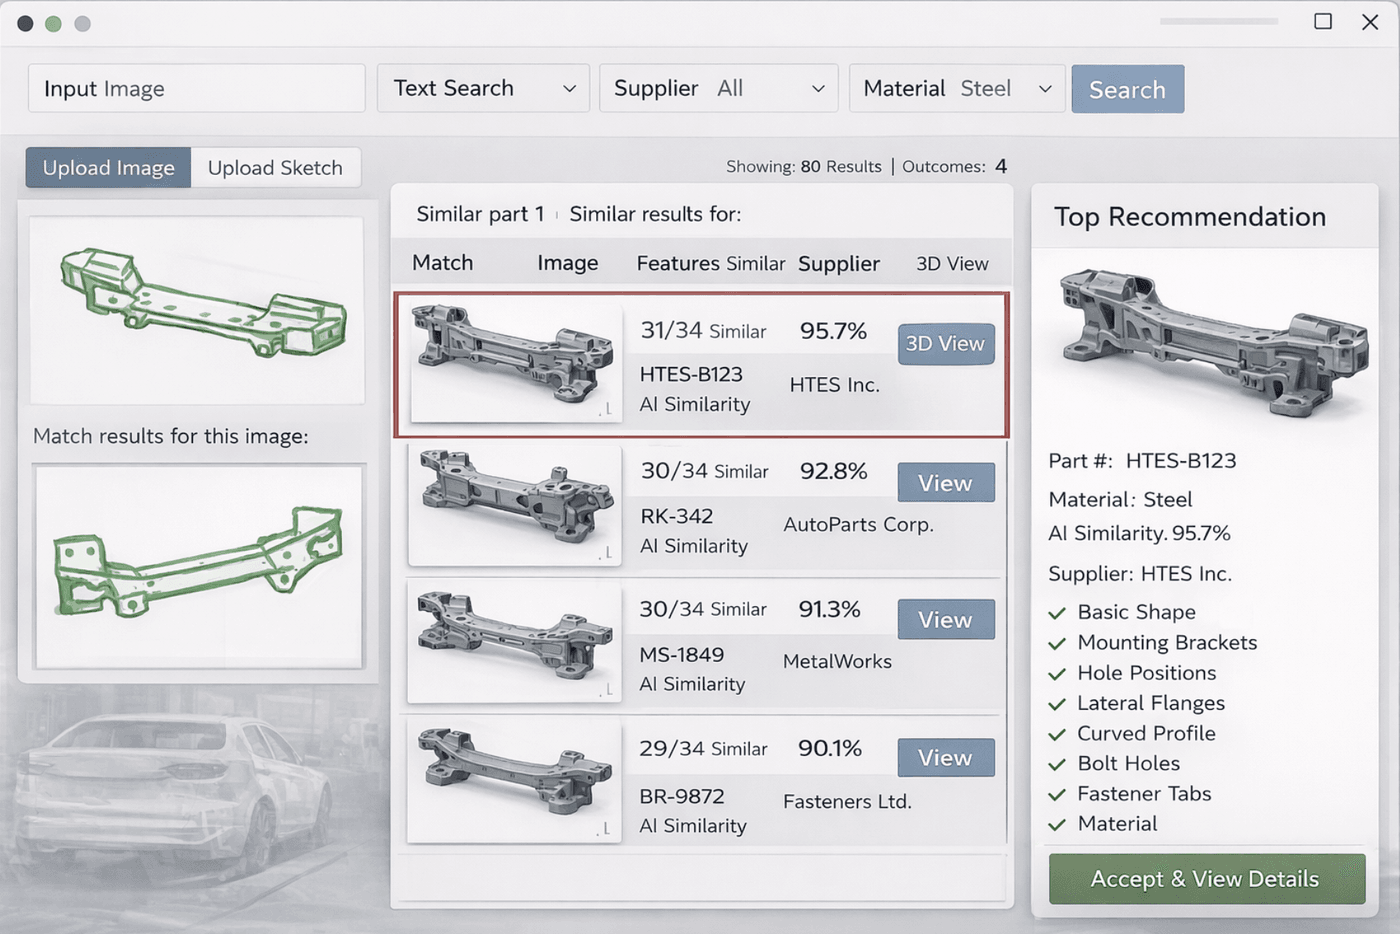Image resolution: width=1400 pixels, height=934 pixels.
Task: Click the green traffic-light window button
Action: point(54,23)
